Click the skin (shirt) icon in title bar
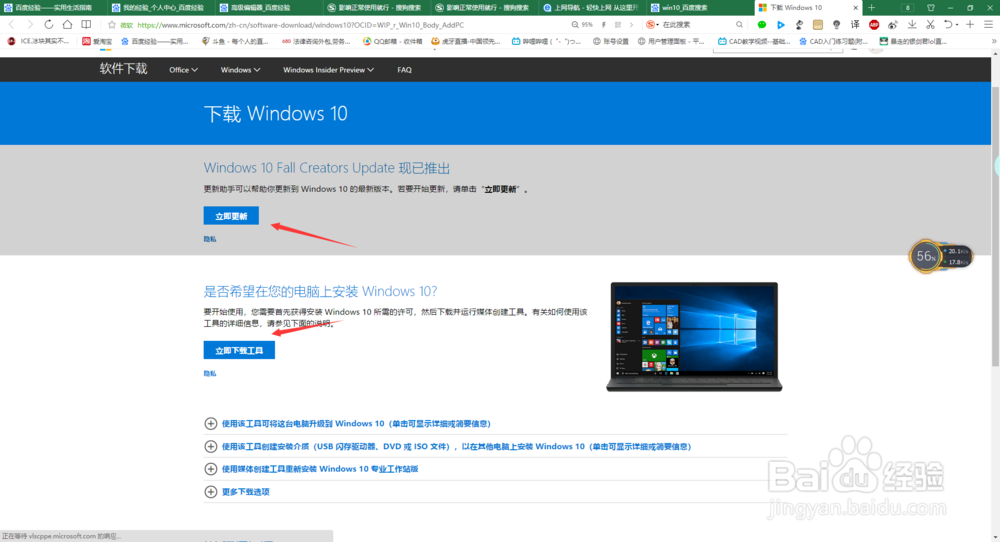Screen dimensions: 1000x542 pyautogui.click(x=930, y=8)
